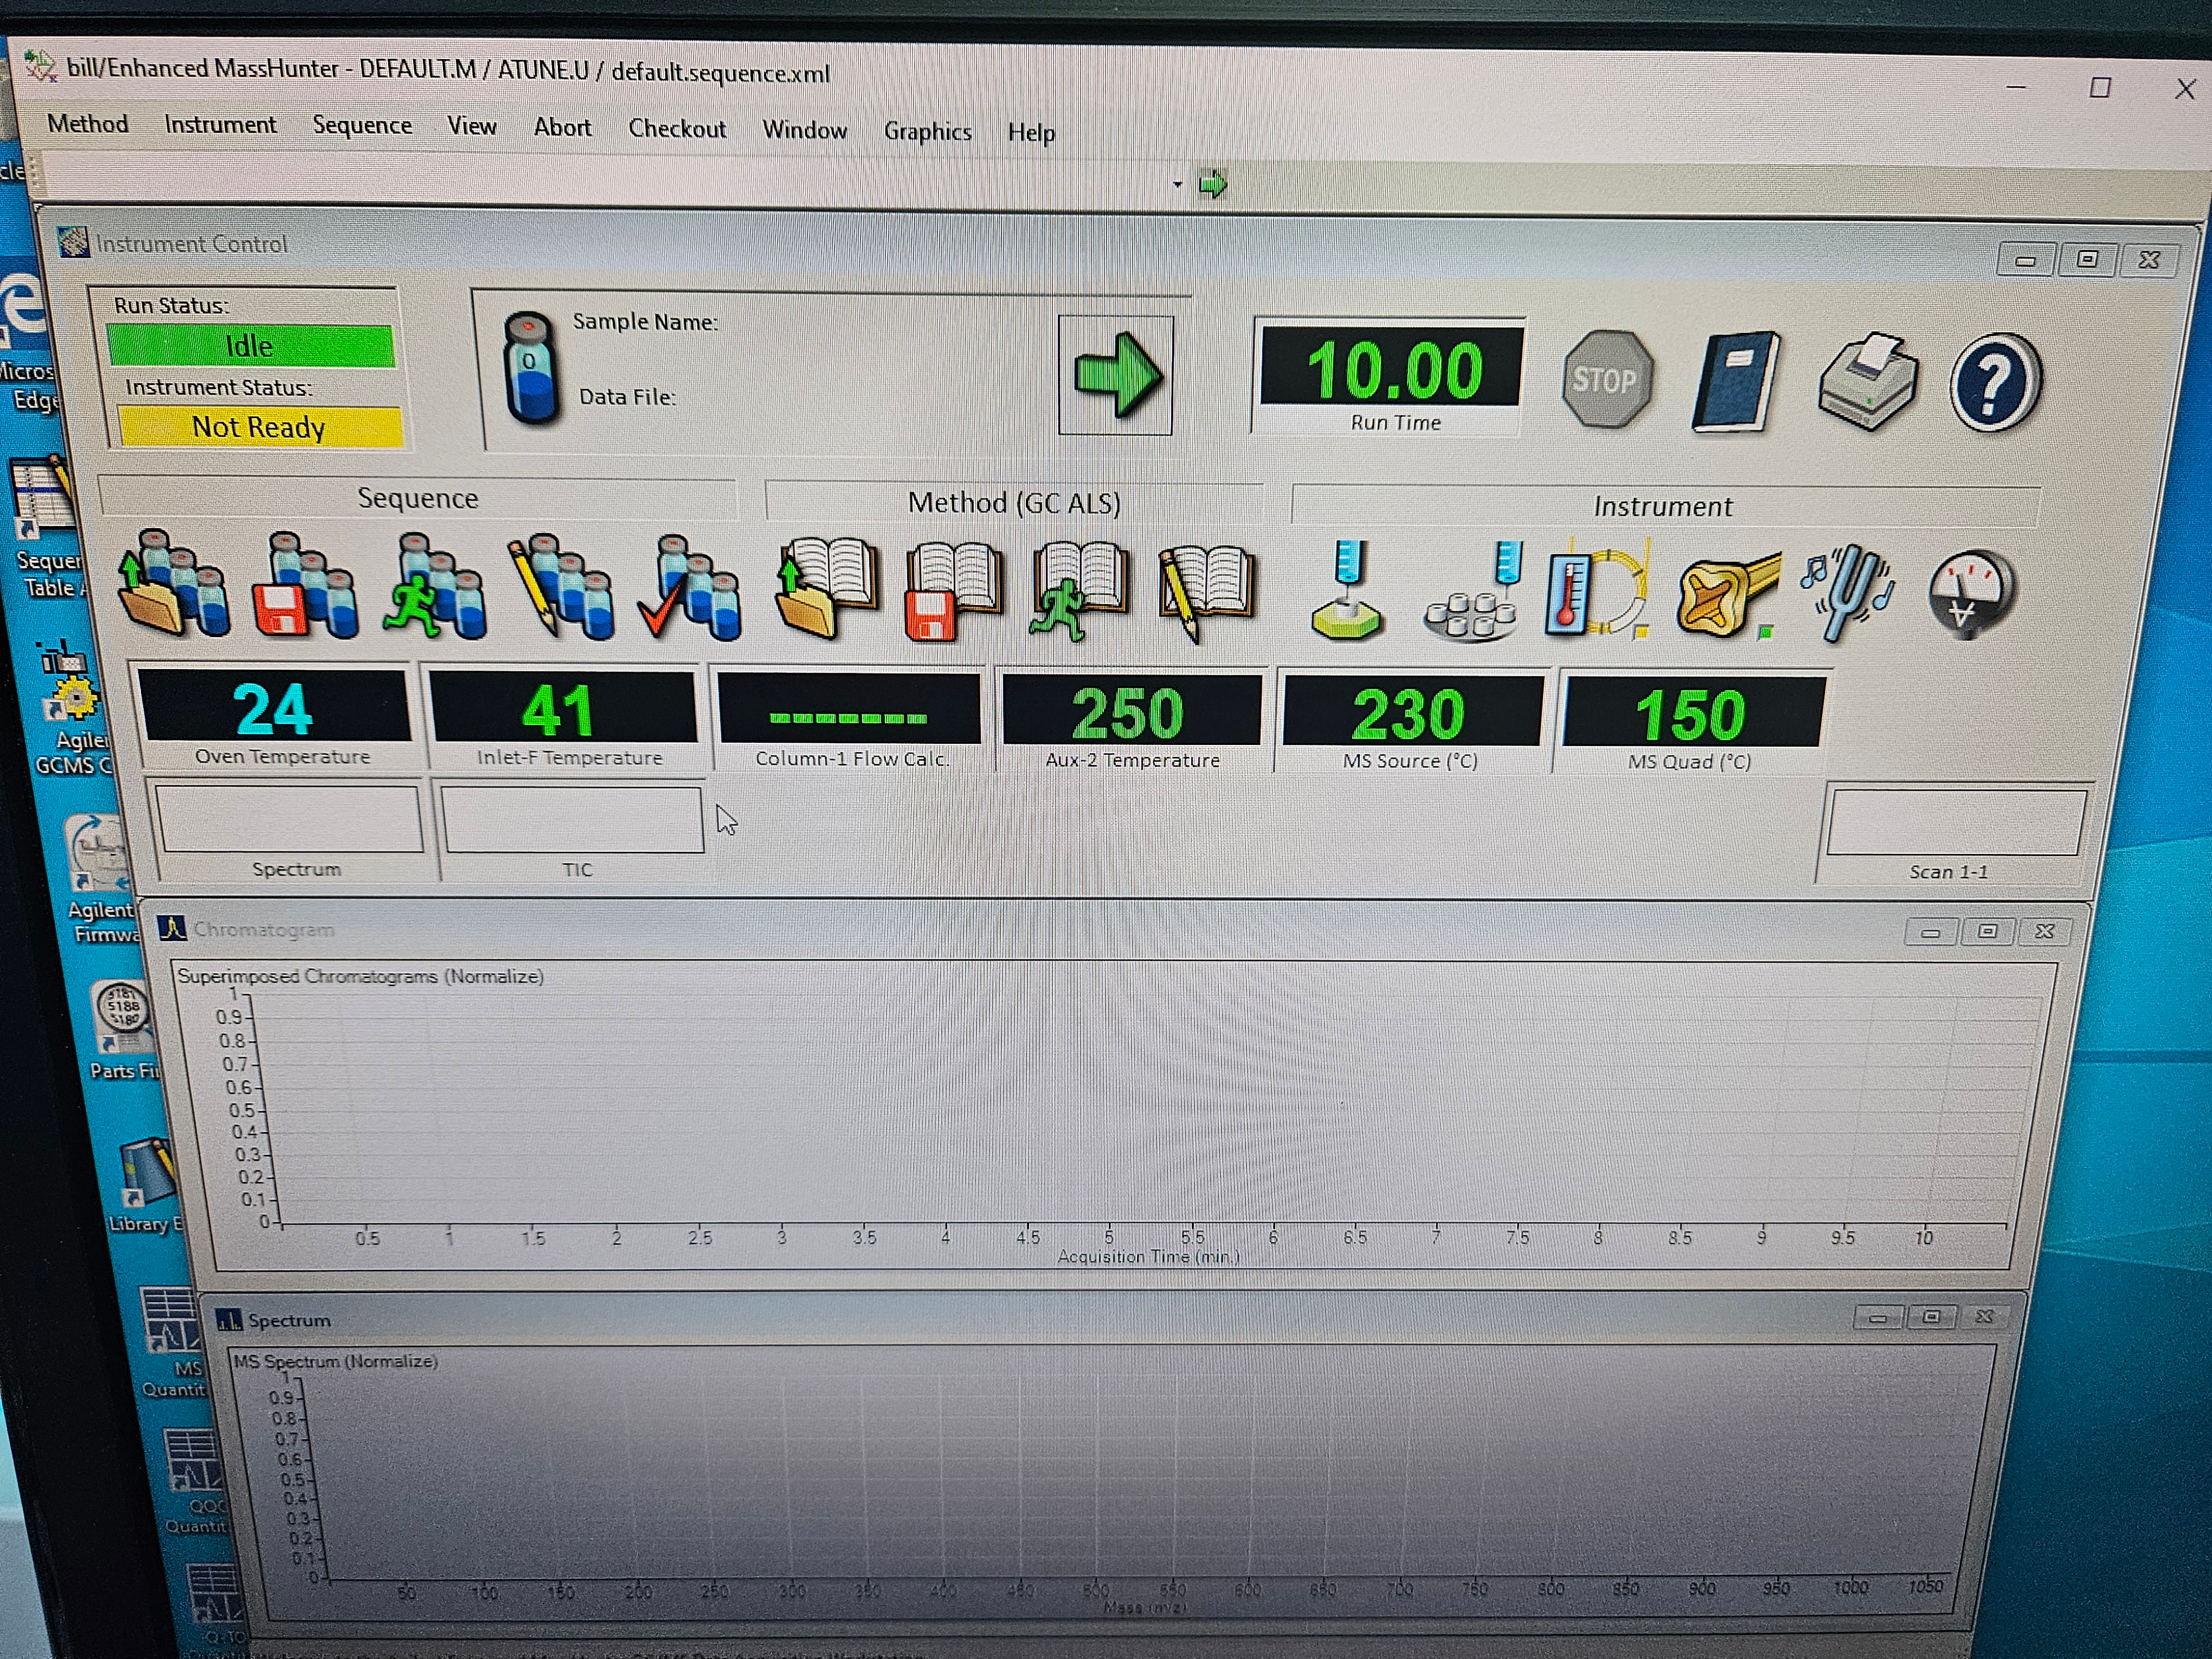Open the Window menu
Screen dimensions: 2212x1659
point(804,130)
